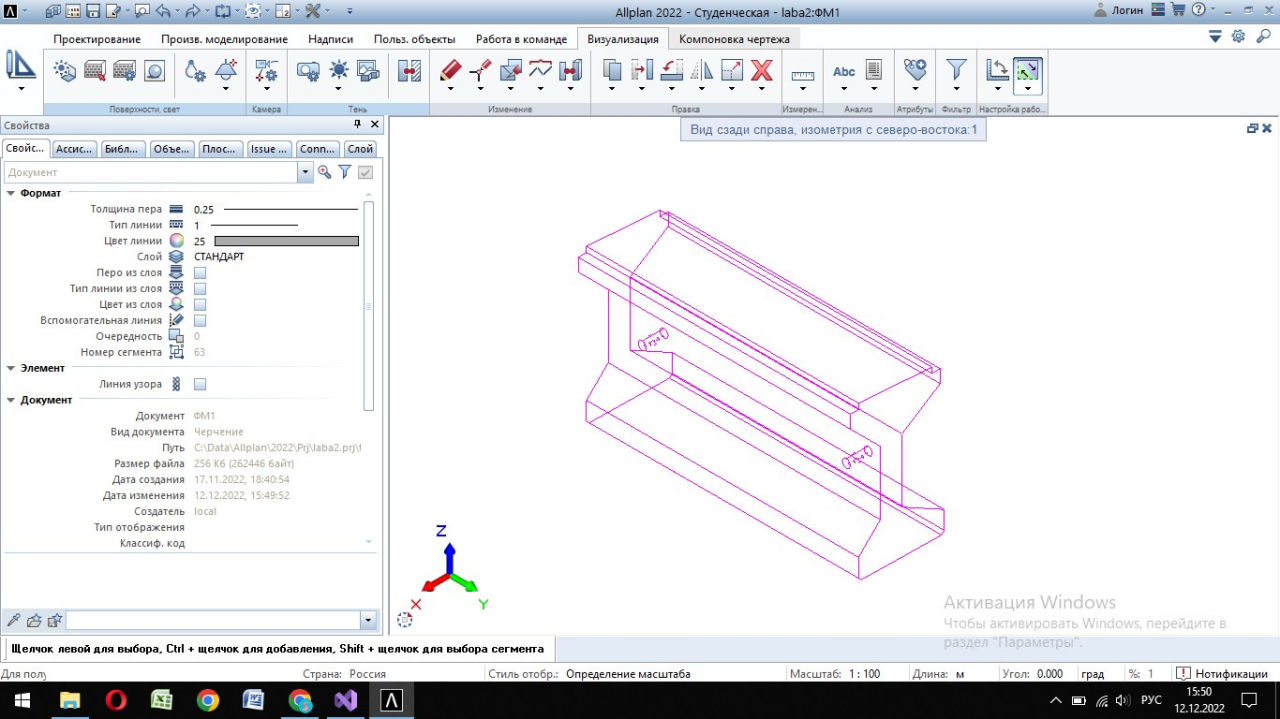Click the red X delete tool in Правка group
The width and height of the screenshot is (1280, 719).
click(763, 71)
